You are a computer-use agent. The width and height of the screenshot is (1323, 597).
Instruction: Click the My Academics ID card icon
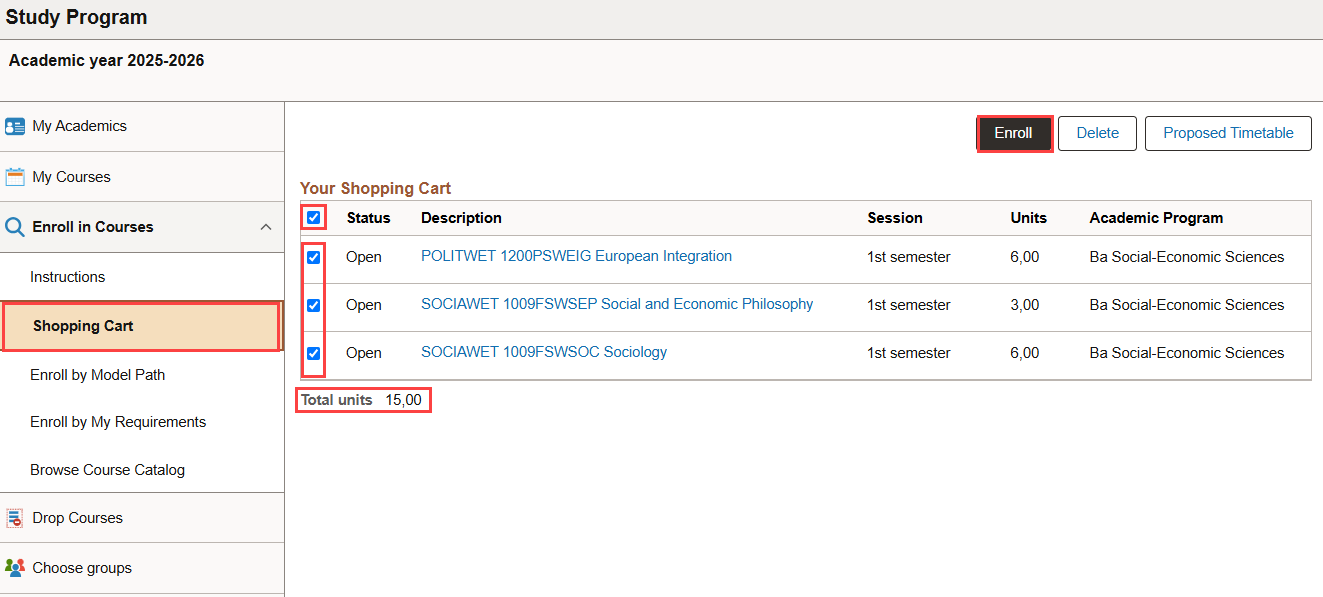(x=15, y=127)
